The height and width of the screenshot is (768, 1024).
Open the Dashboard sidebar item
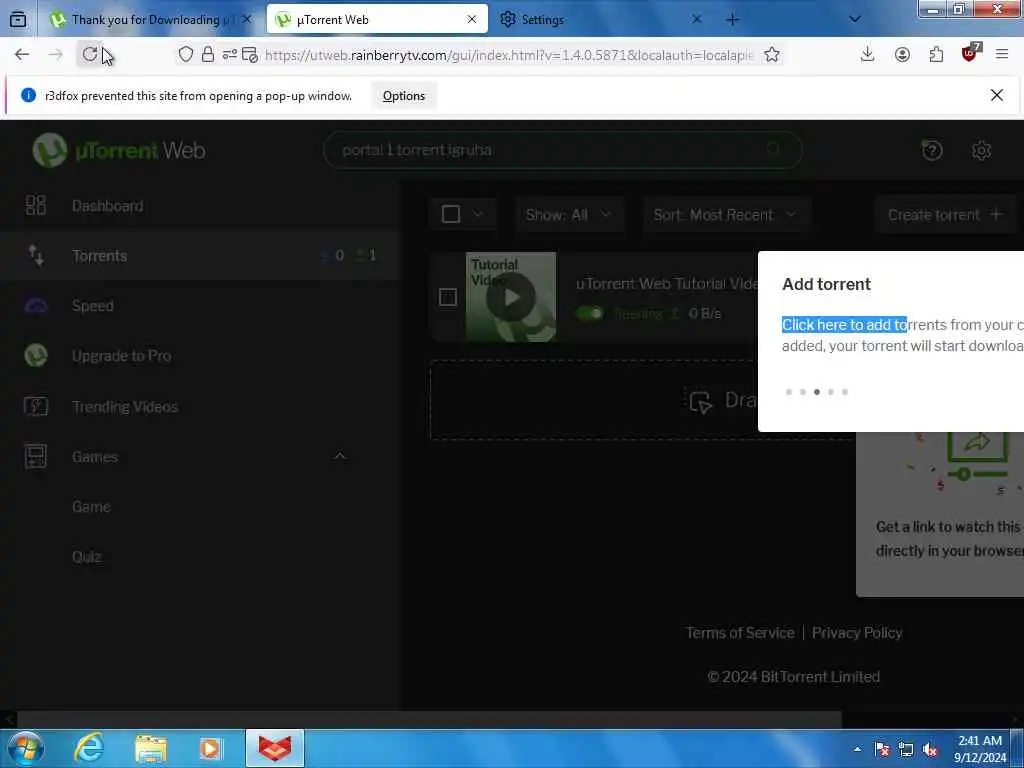(x=199, y=206)
